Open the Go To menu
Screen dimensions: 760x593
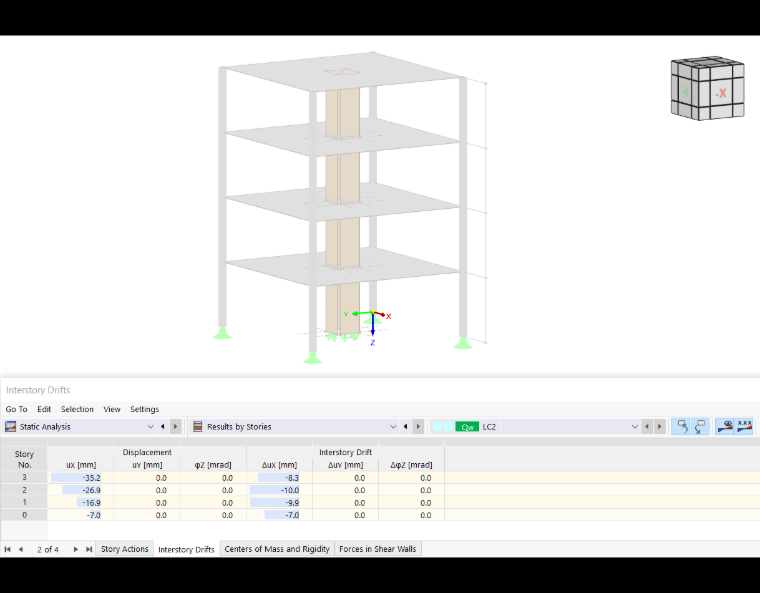(x=16, y=409)
